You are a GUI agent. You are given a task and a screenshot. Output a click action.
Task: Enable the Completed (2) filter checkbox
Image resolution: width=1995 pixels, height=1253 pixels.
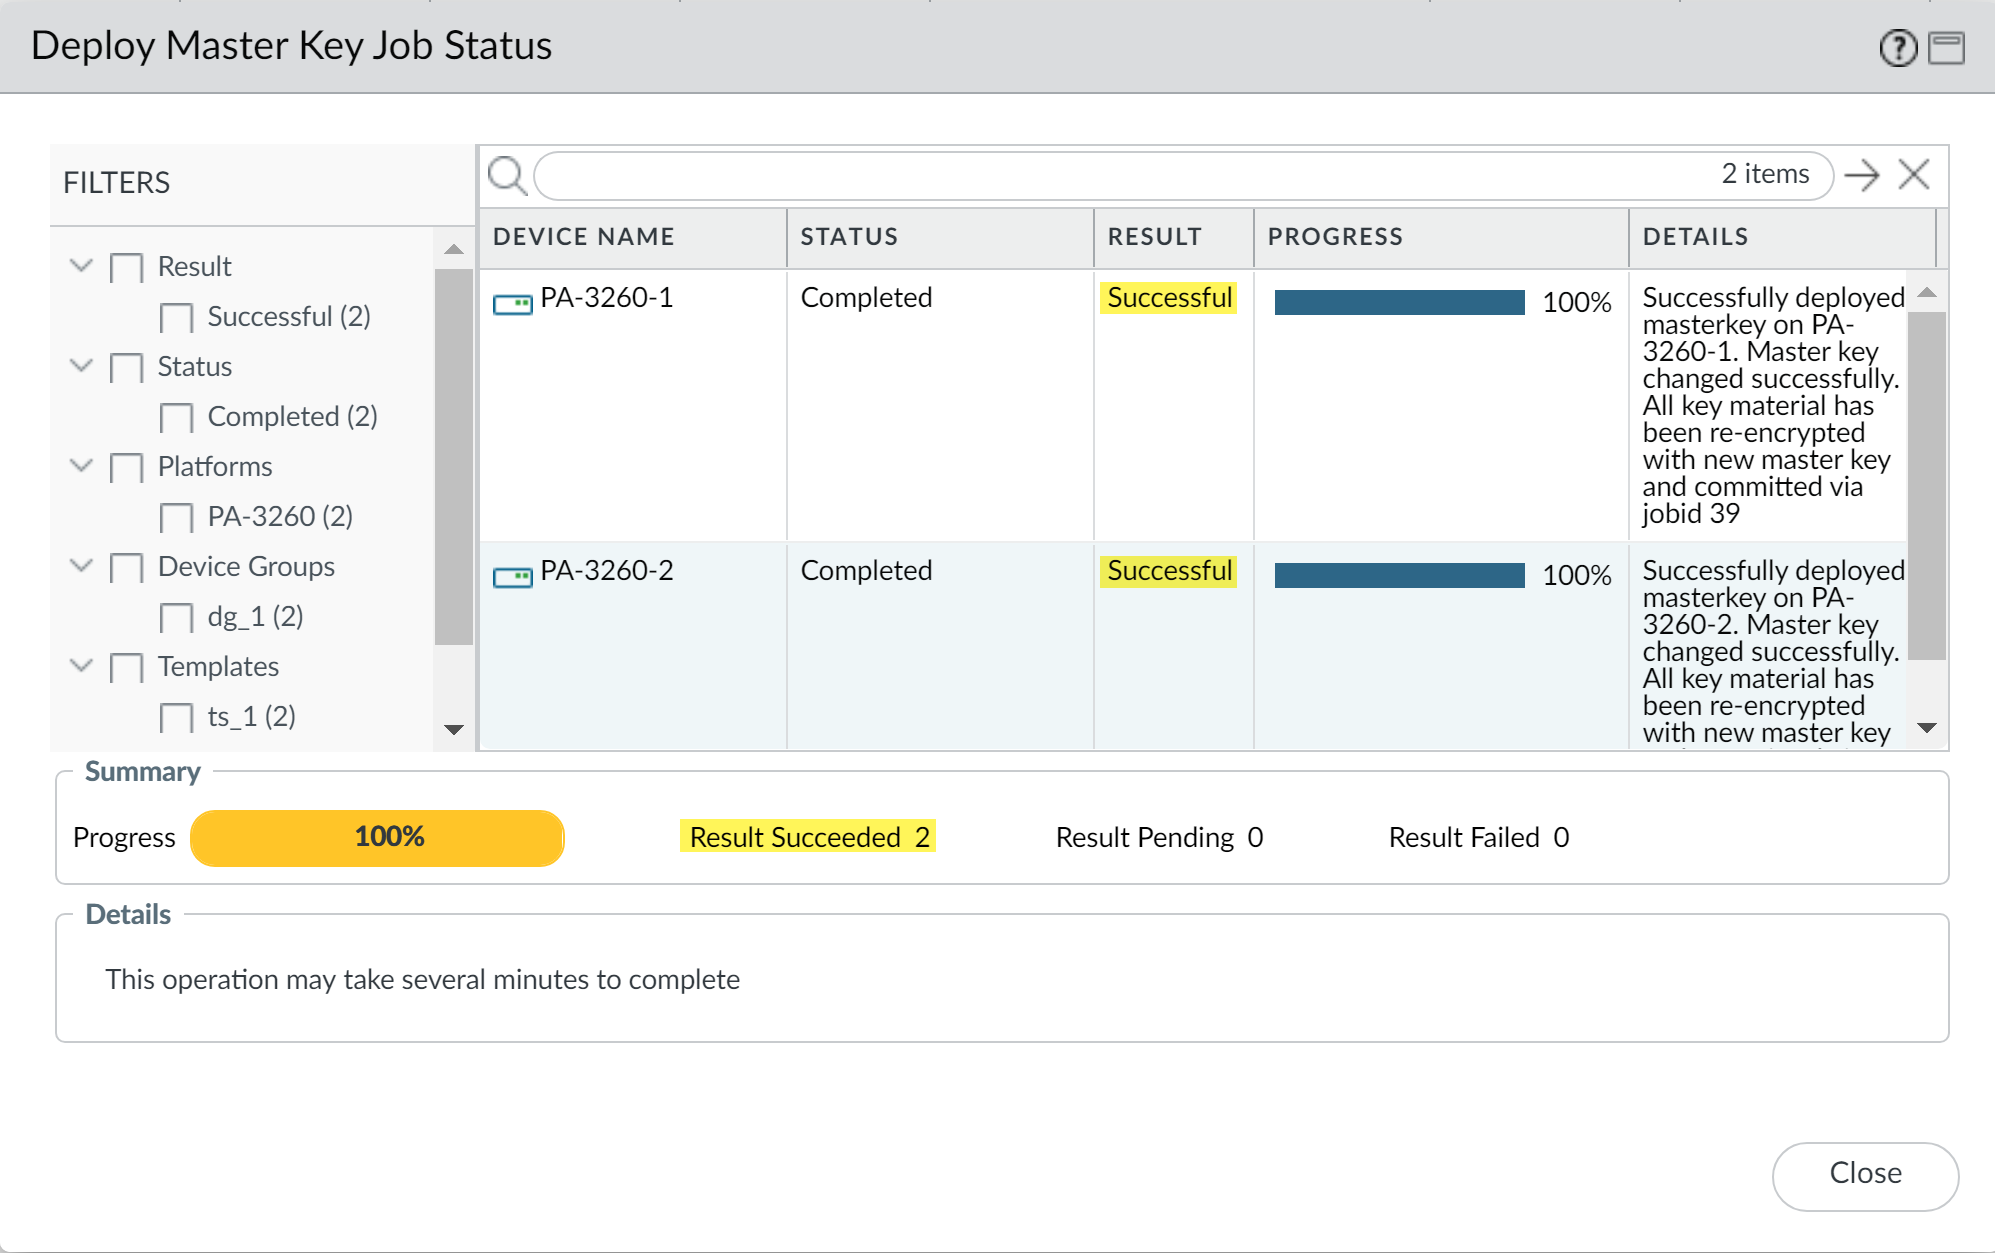point(176,418)
